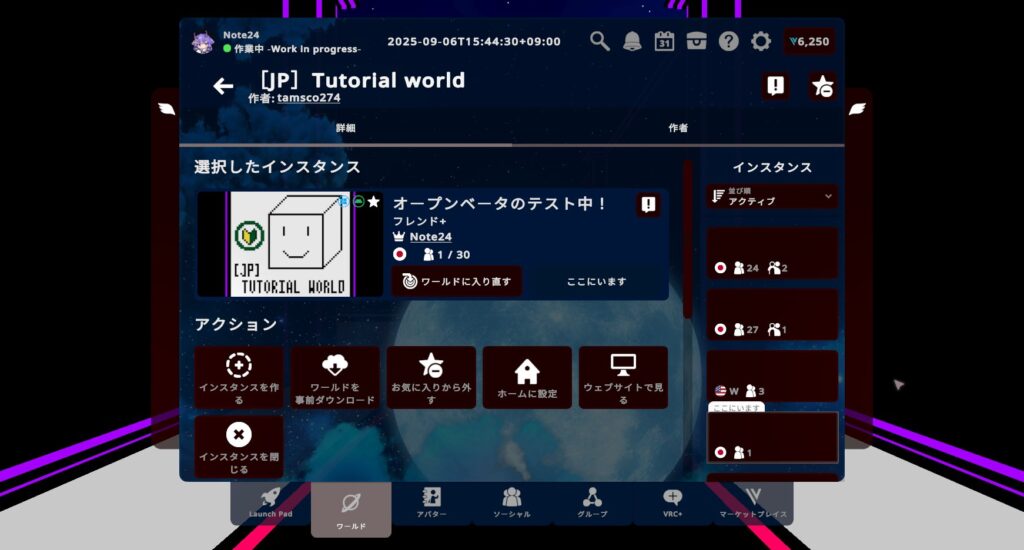Open the calendar icon in the header
Image resolution: width=1024 pixels, height=550 pixels.
point(664,41)
